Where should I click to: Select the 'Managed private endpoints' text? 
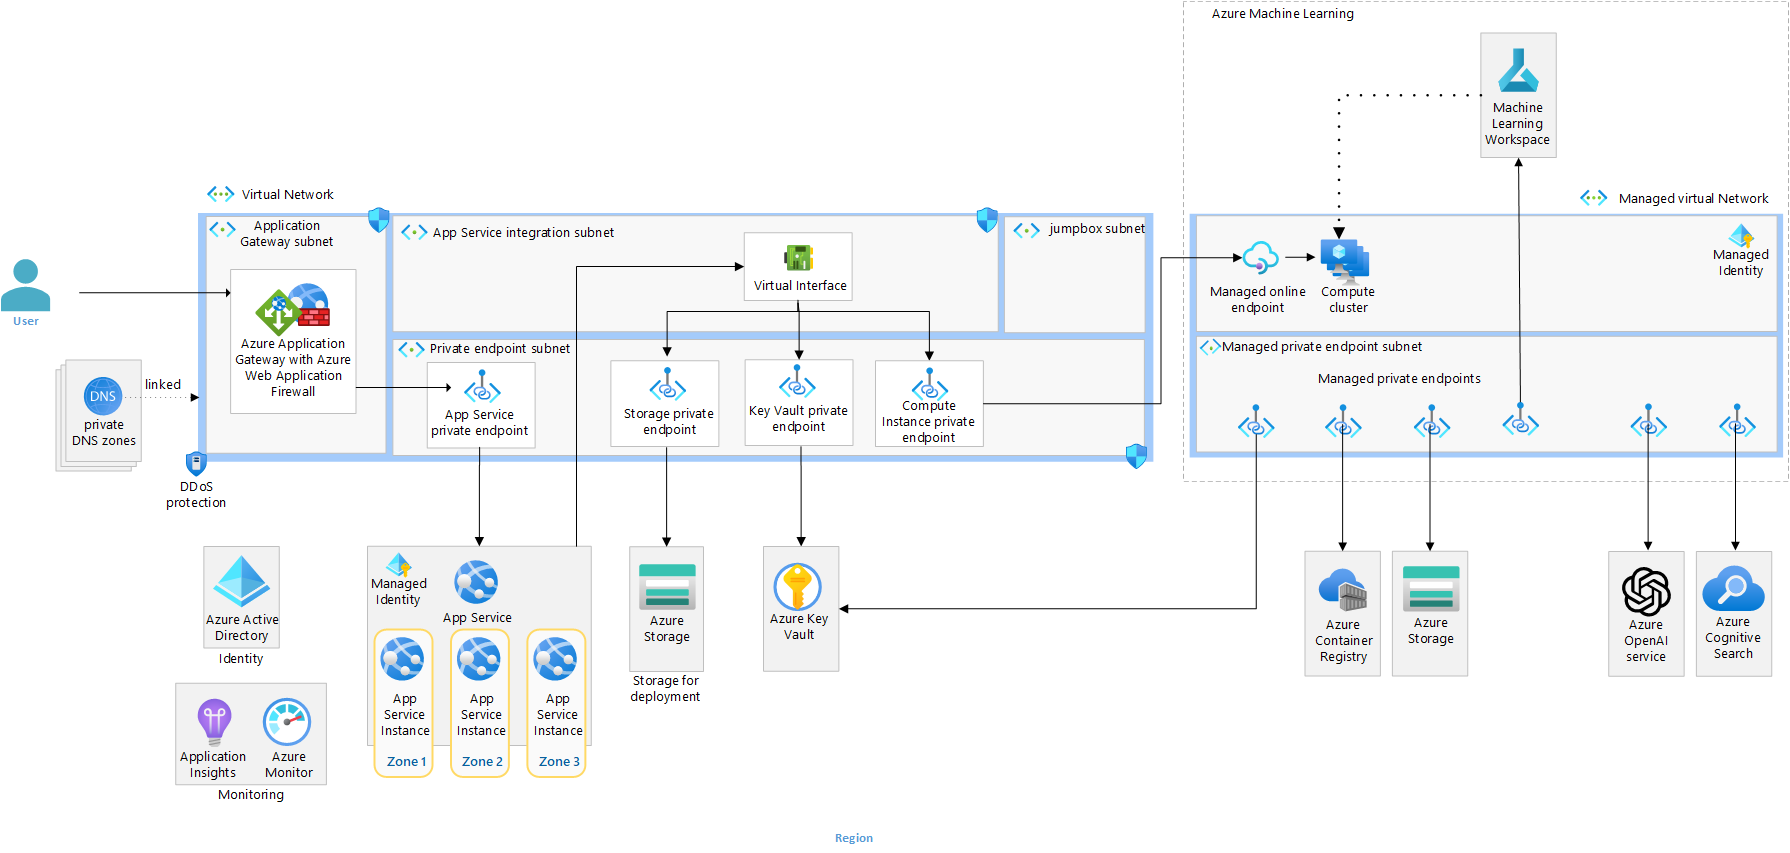pos(1399,379)
